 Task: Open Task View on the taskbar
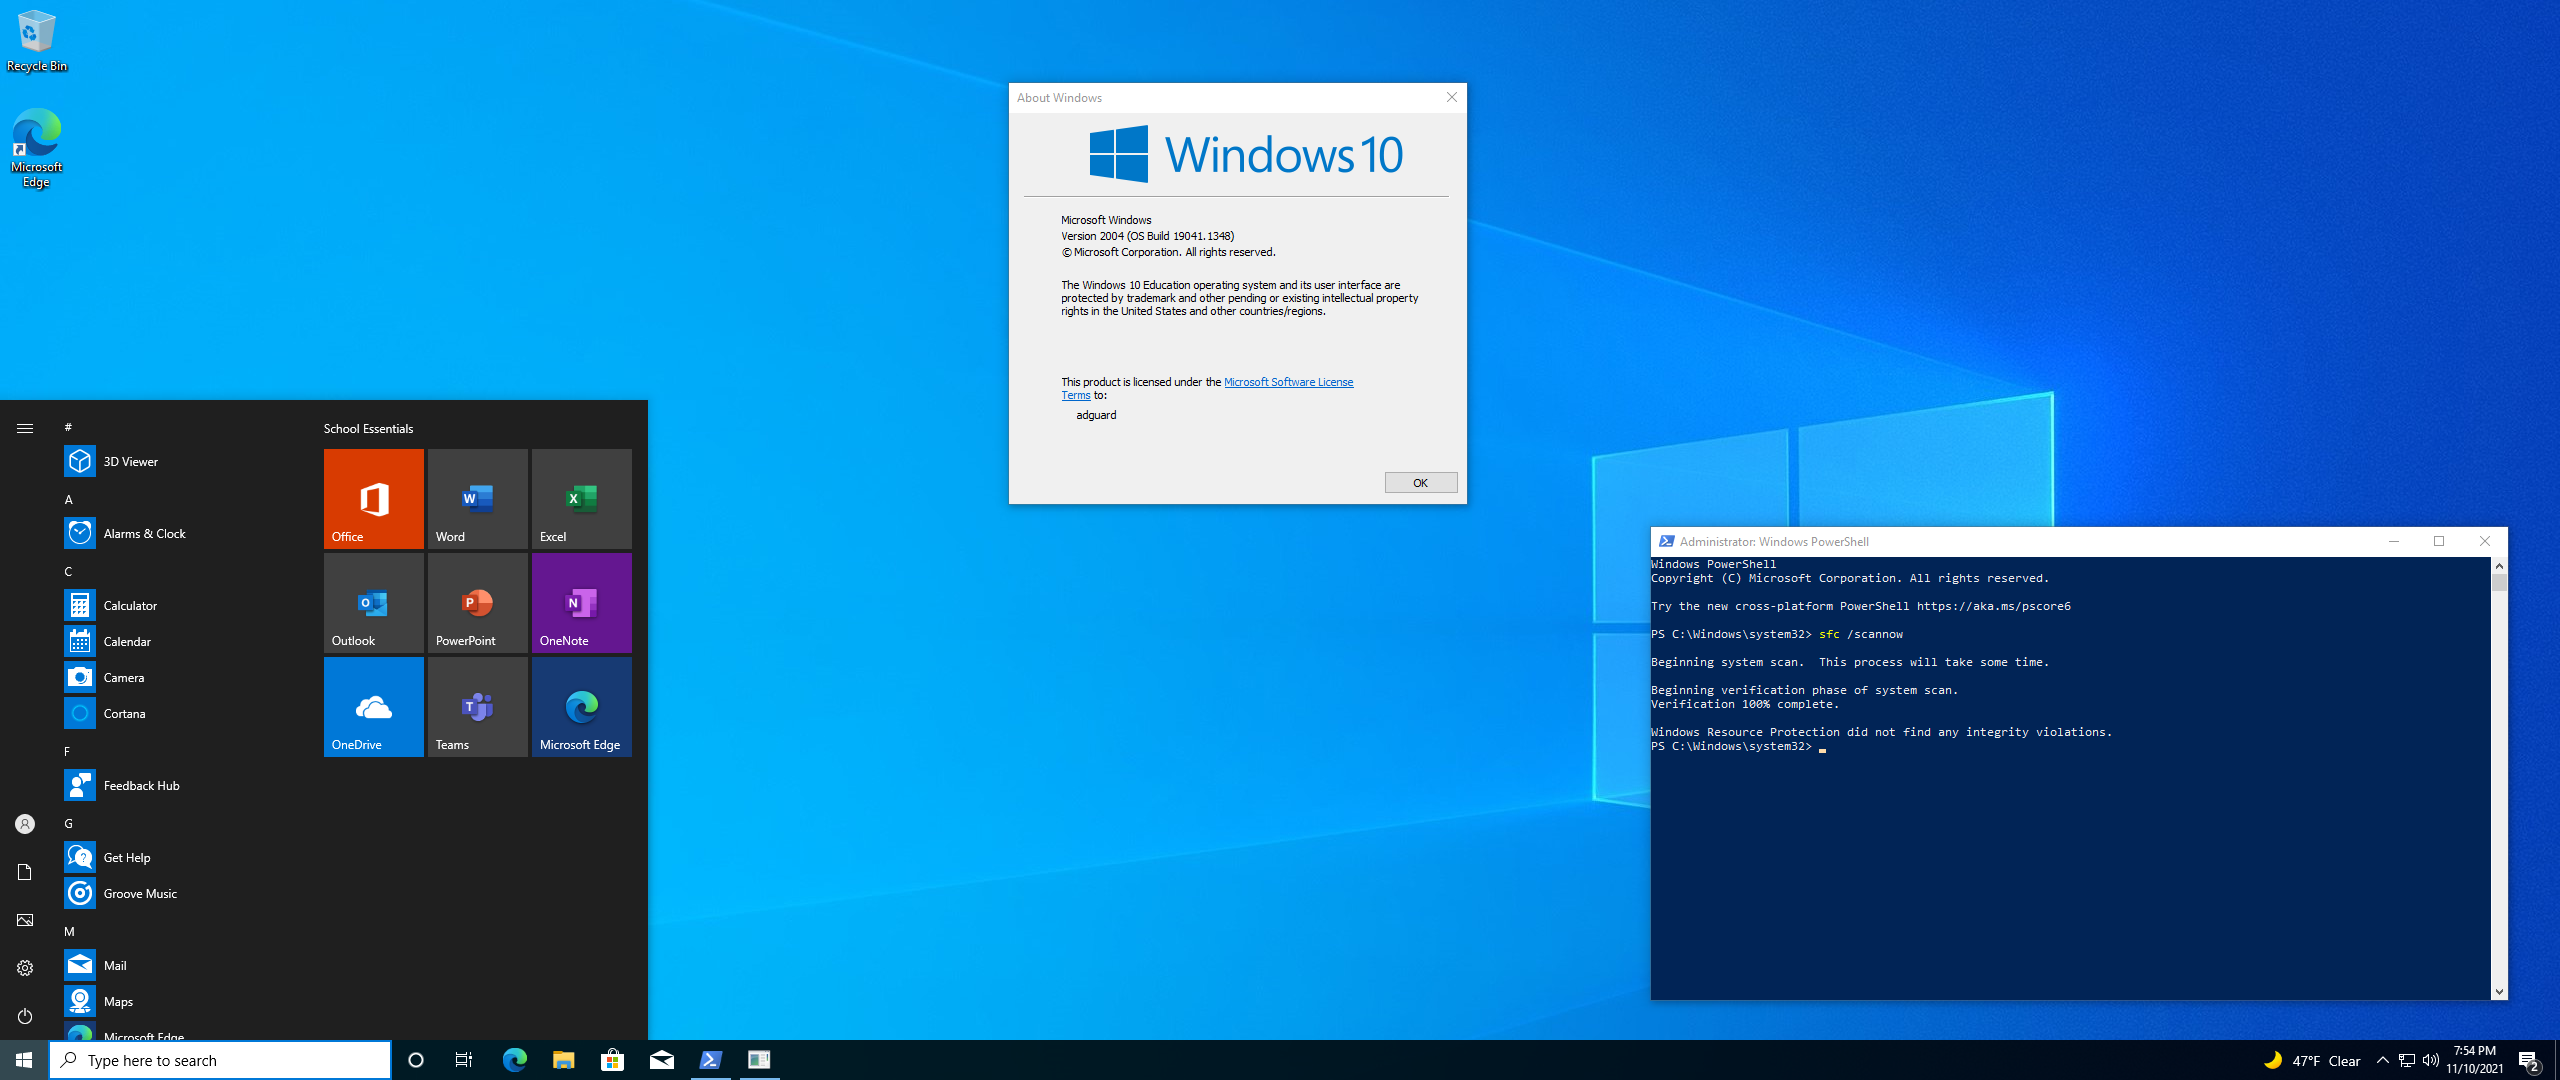(464, 1060)
